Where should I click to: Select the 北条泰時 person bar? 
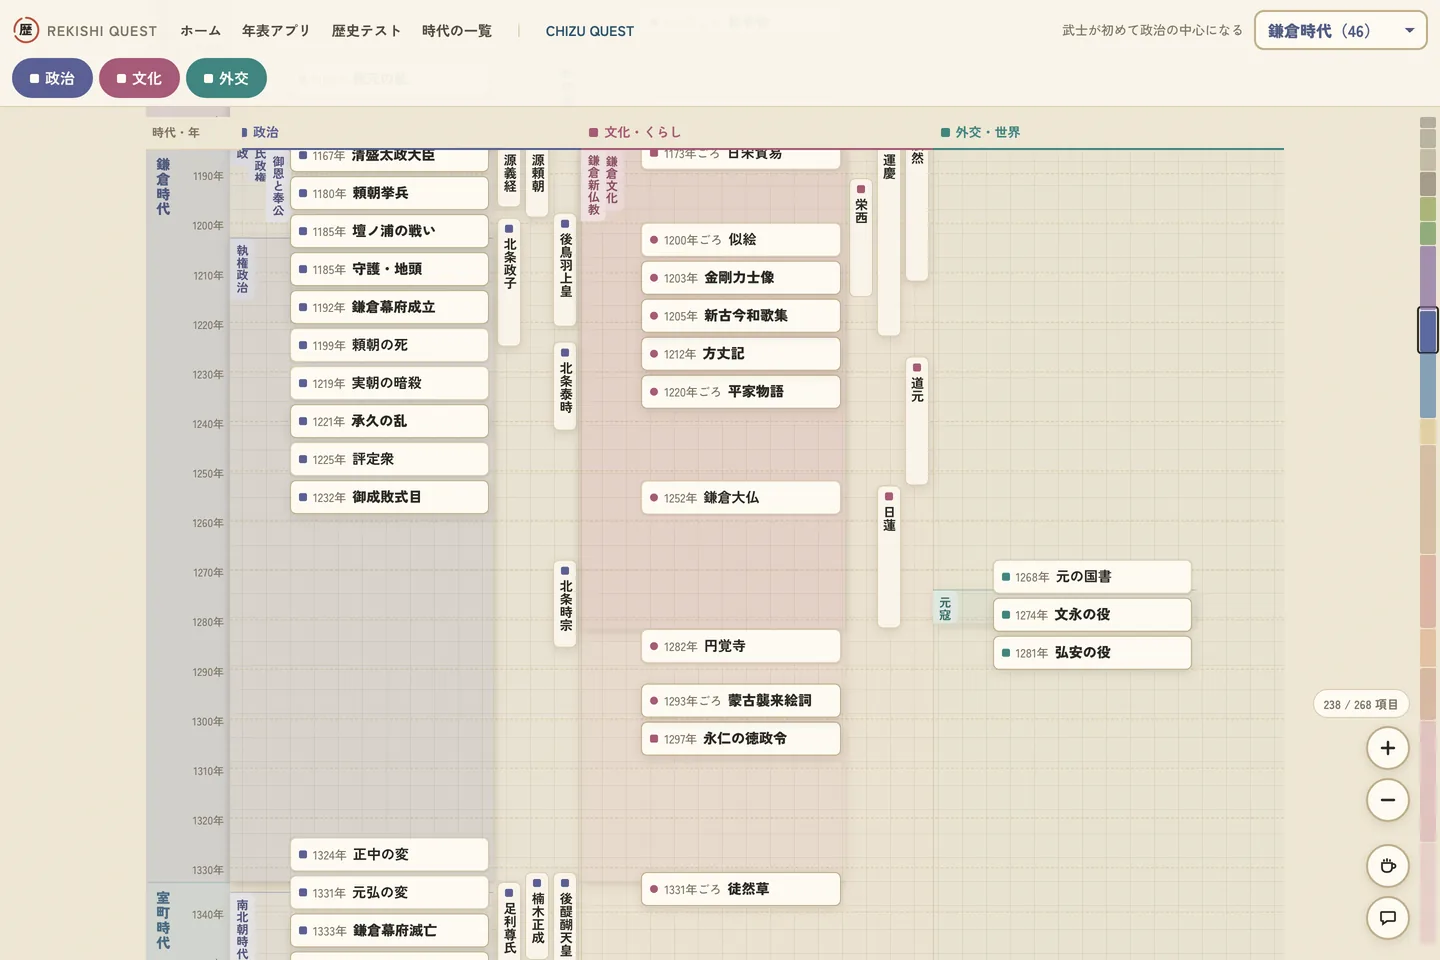coord(565,387)
